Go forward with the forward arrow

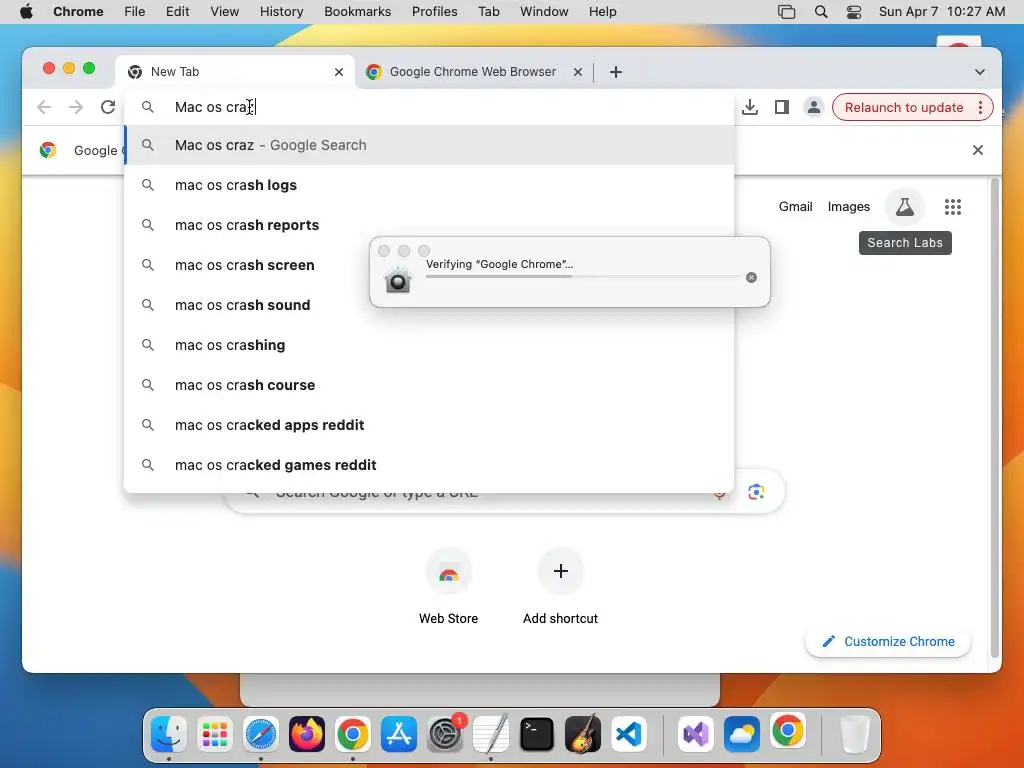pos(76,107)
